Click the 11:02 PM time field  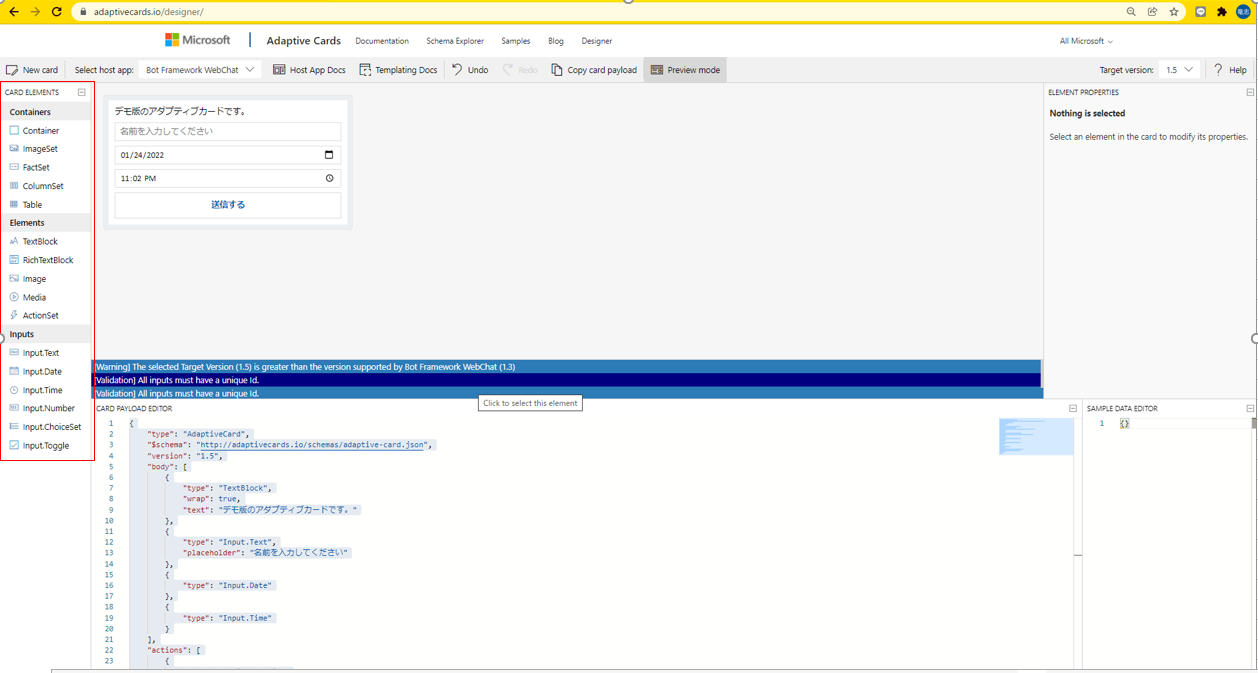tap(228, 178)
